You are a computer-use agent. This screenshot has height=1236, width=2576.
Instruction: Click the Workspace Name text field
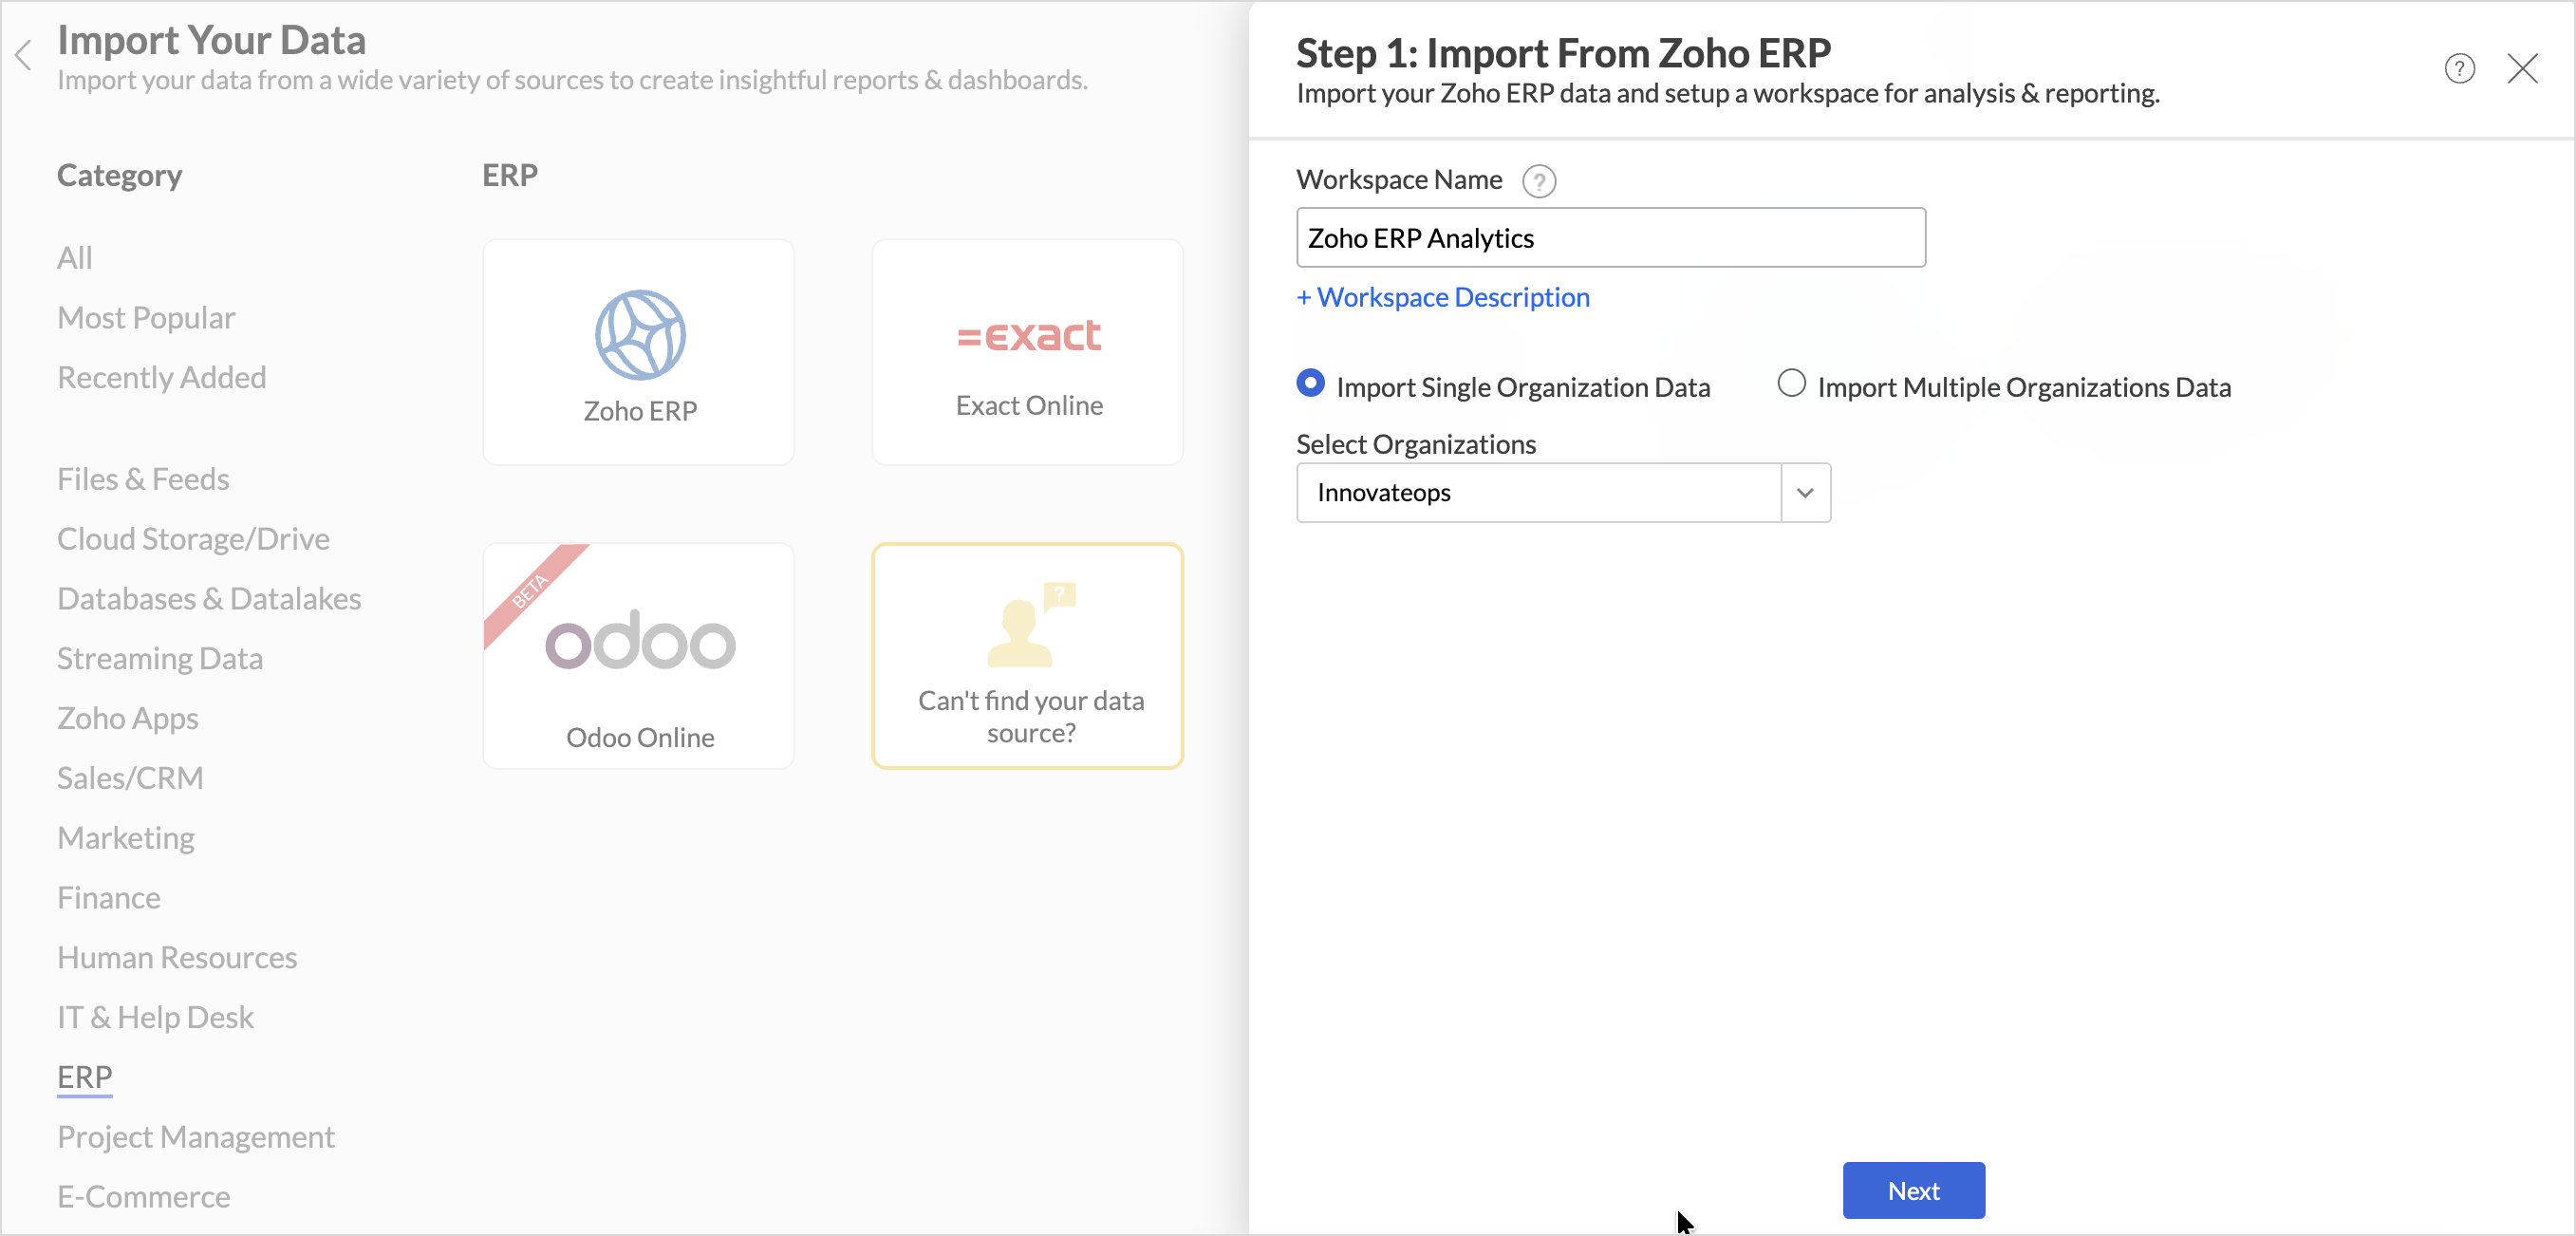1610,238
